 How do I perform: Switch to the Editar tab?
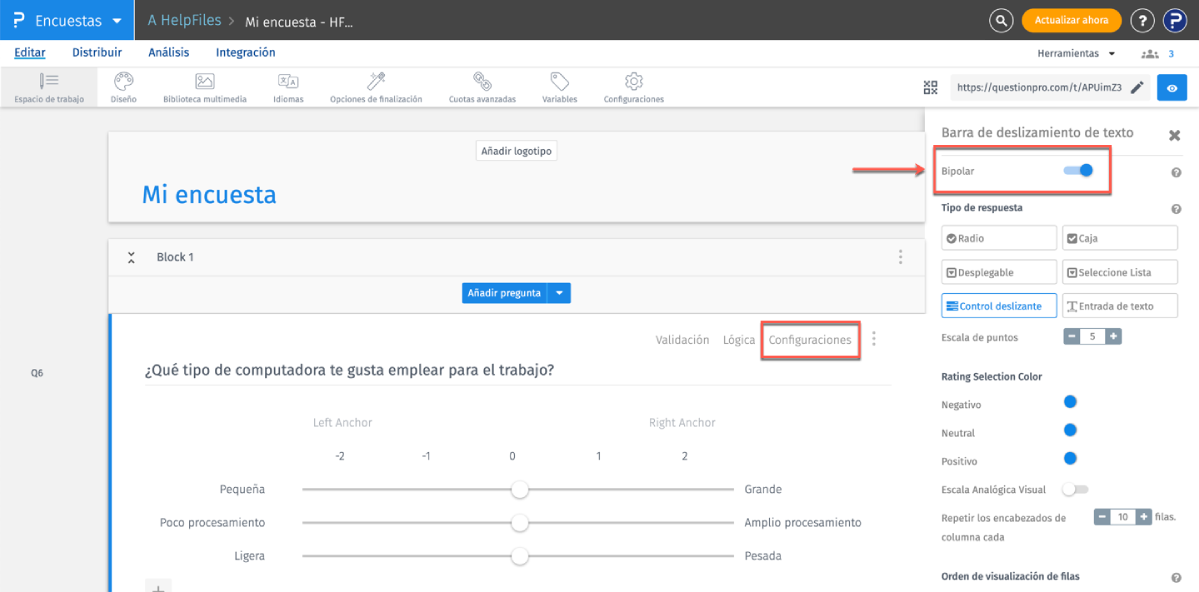(30, 53)
